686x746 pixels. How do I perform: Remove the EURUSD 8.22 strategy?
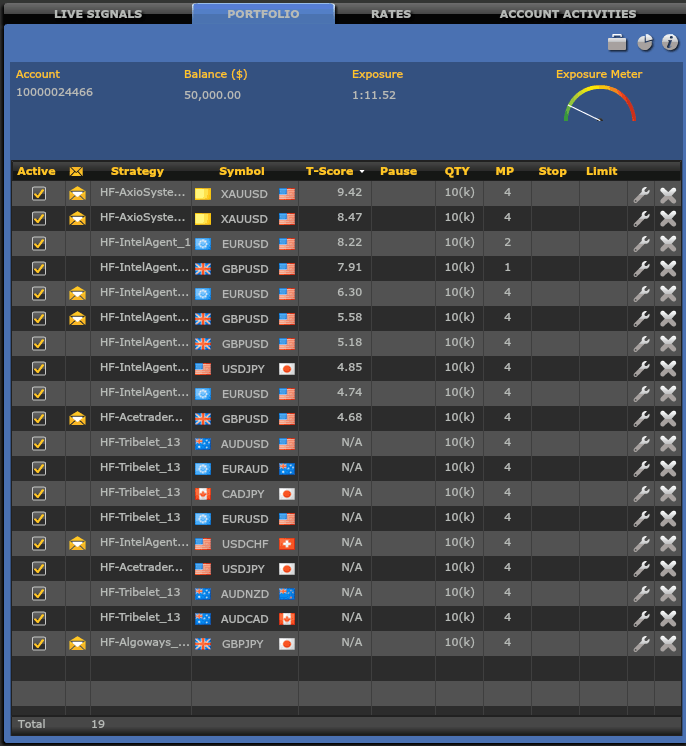tap(668, 244)
